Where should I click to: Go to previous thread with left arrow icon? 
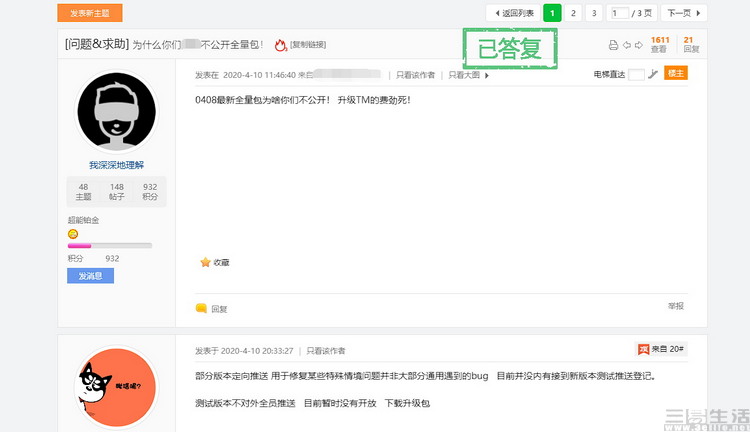pos(627,45)
